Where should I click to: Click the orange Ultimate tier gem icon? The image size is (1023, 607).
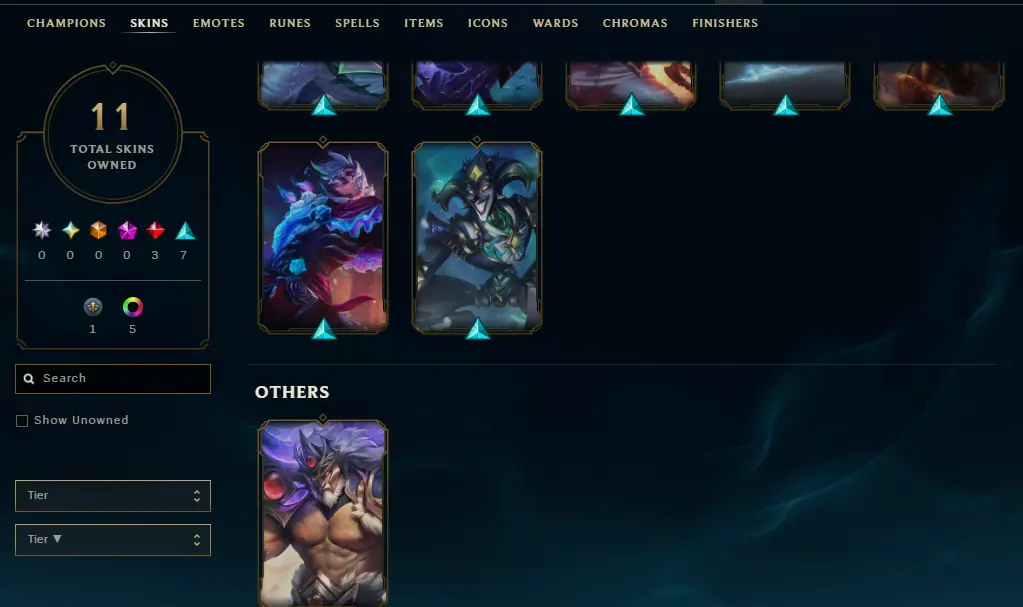[x=99, y=230]
